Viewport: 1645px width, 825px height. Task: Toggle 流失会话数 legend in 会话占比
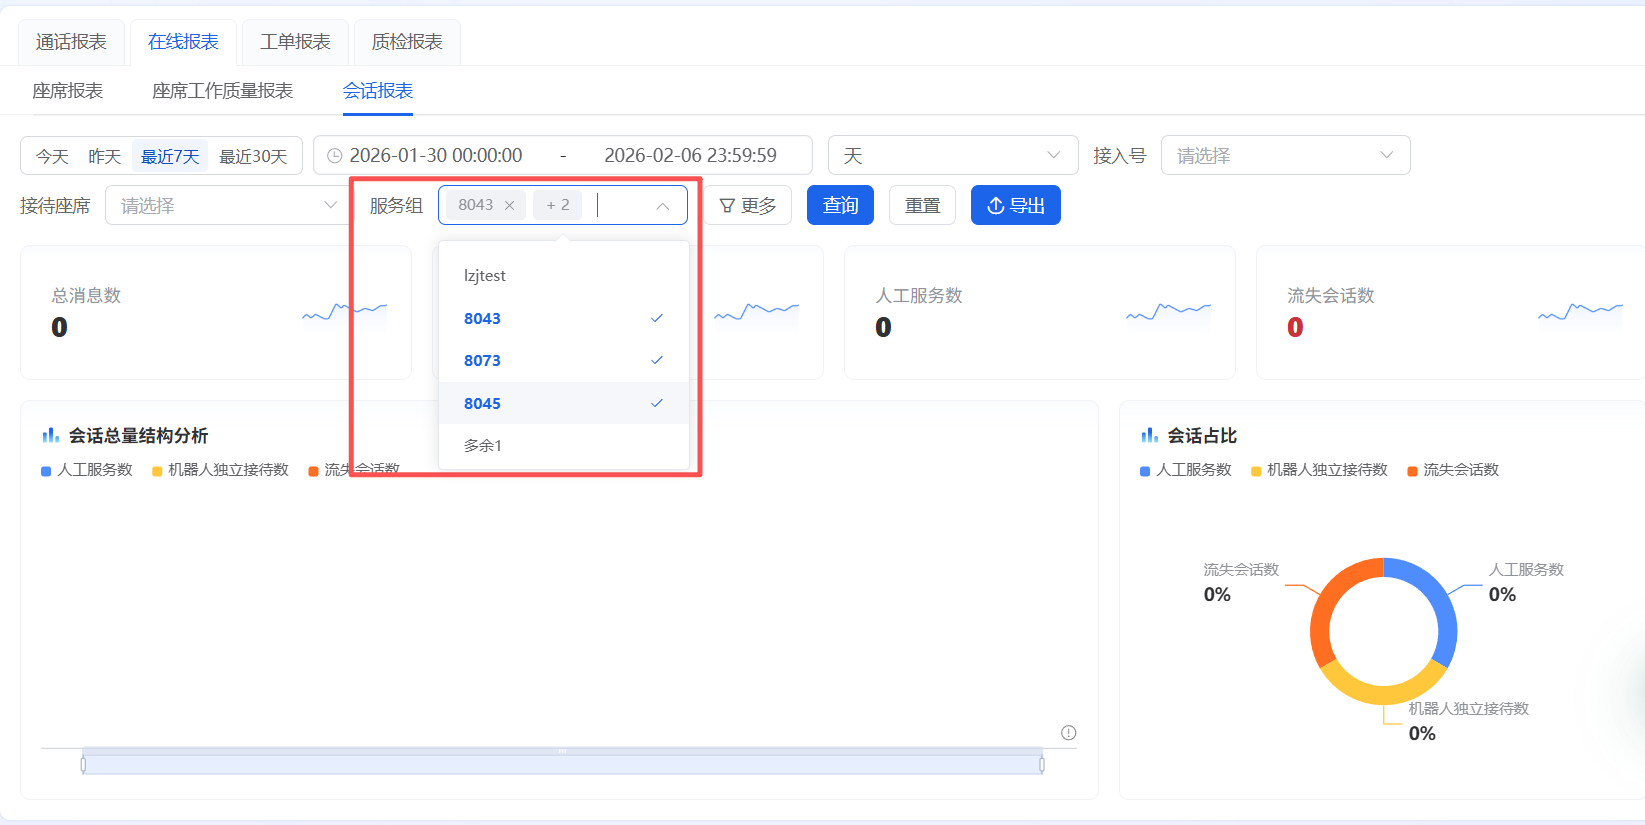coord(1453,470)
